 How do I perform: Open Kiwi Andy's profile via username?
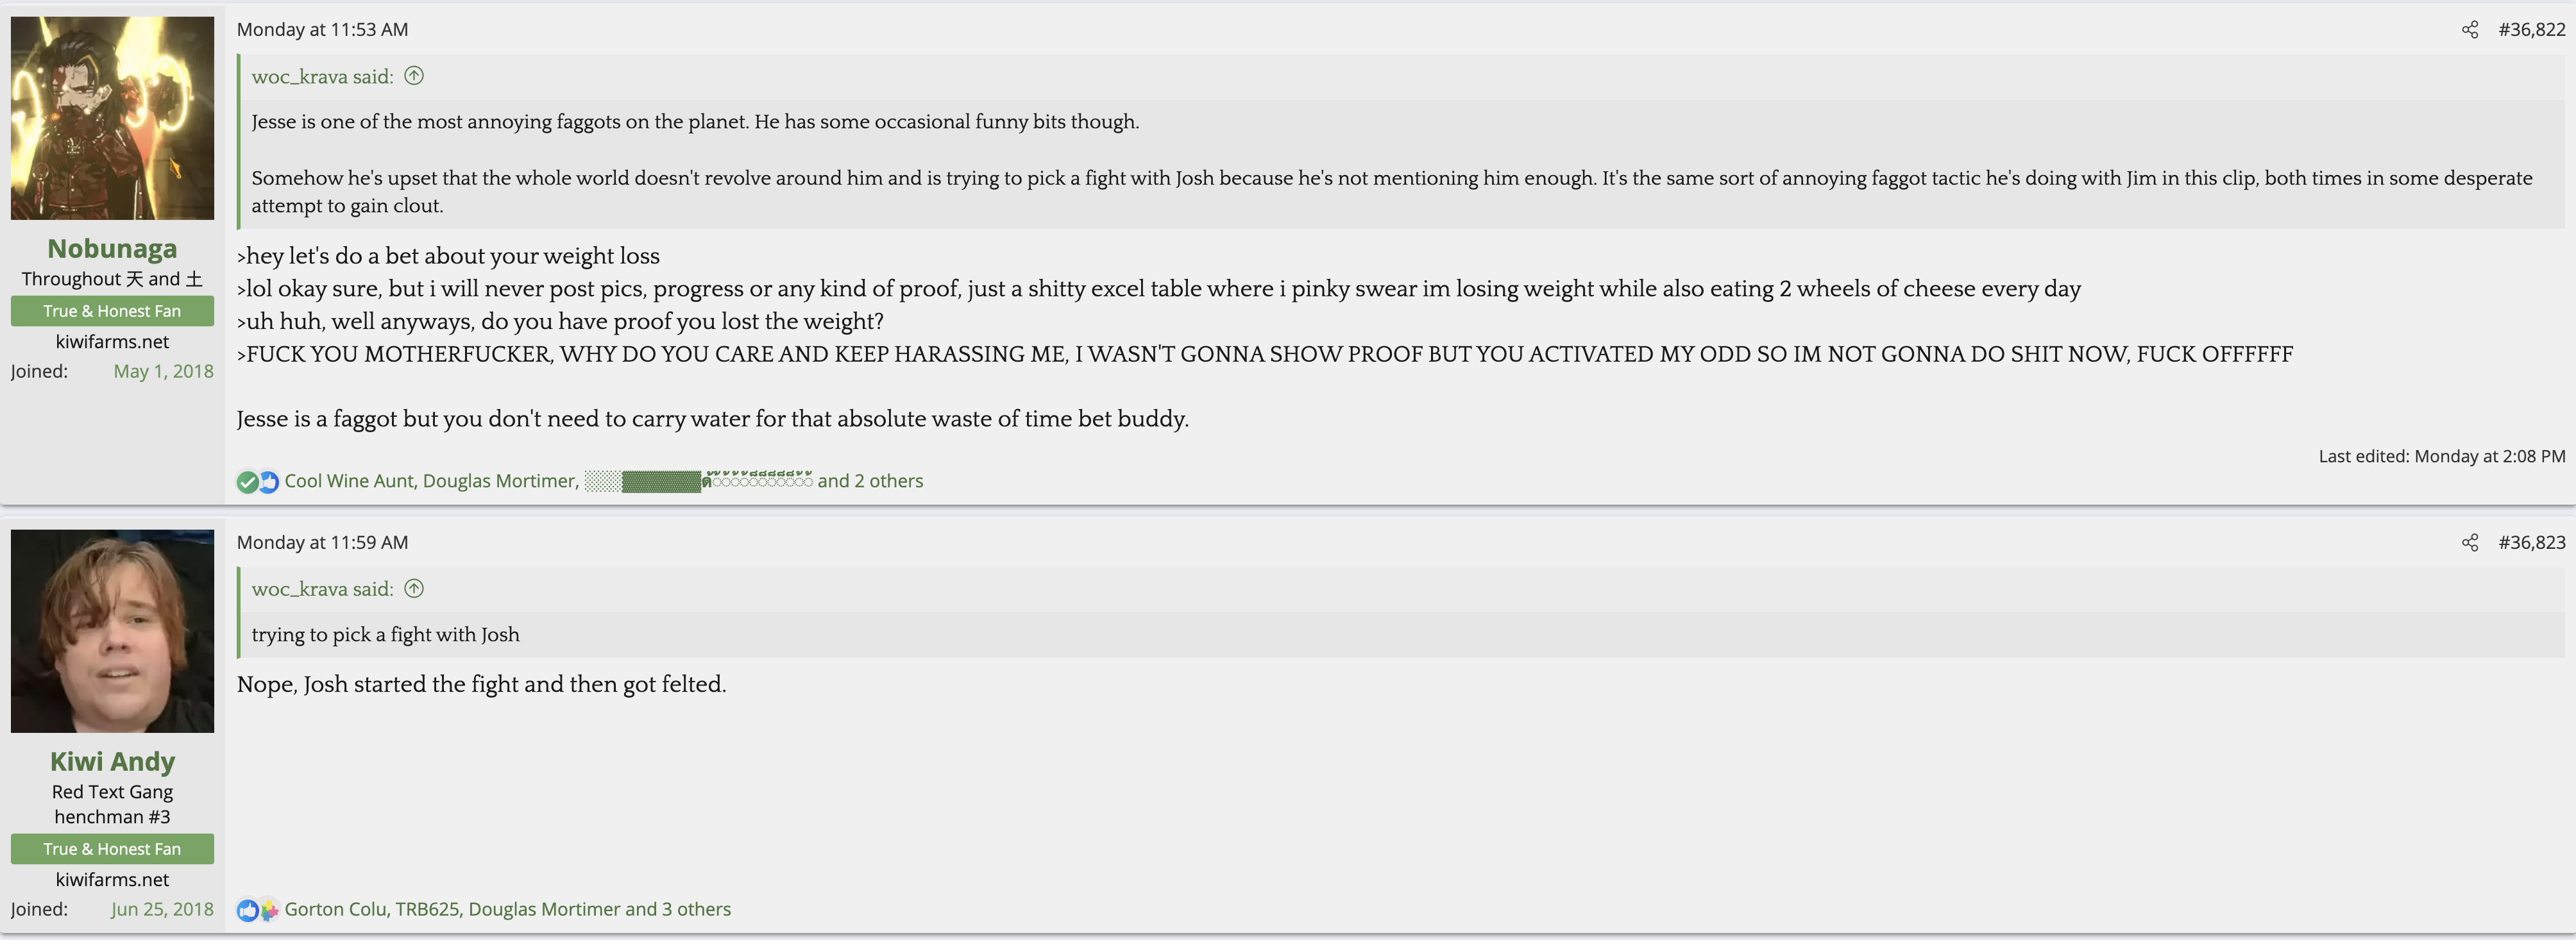(x=112, y=761)
